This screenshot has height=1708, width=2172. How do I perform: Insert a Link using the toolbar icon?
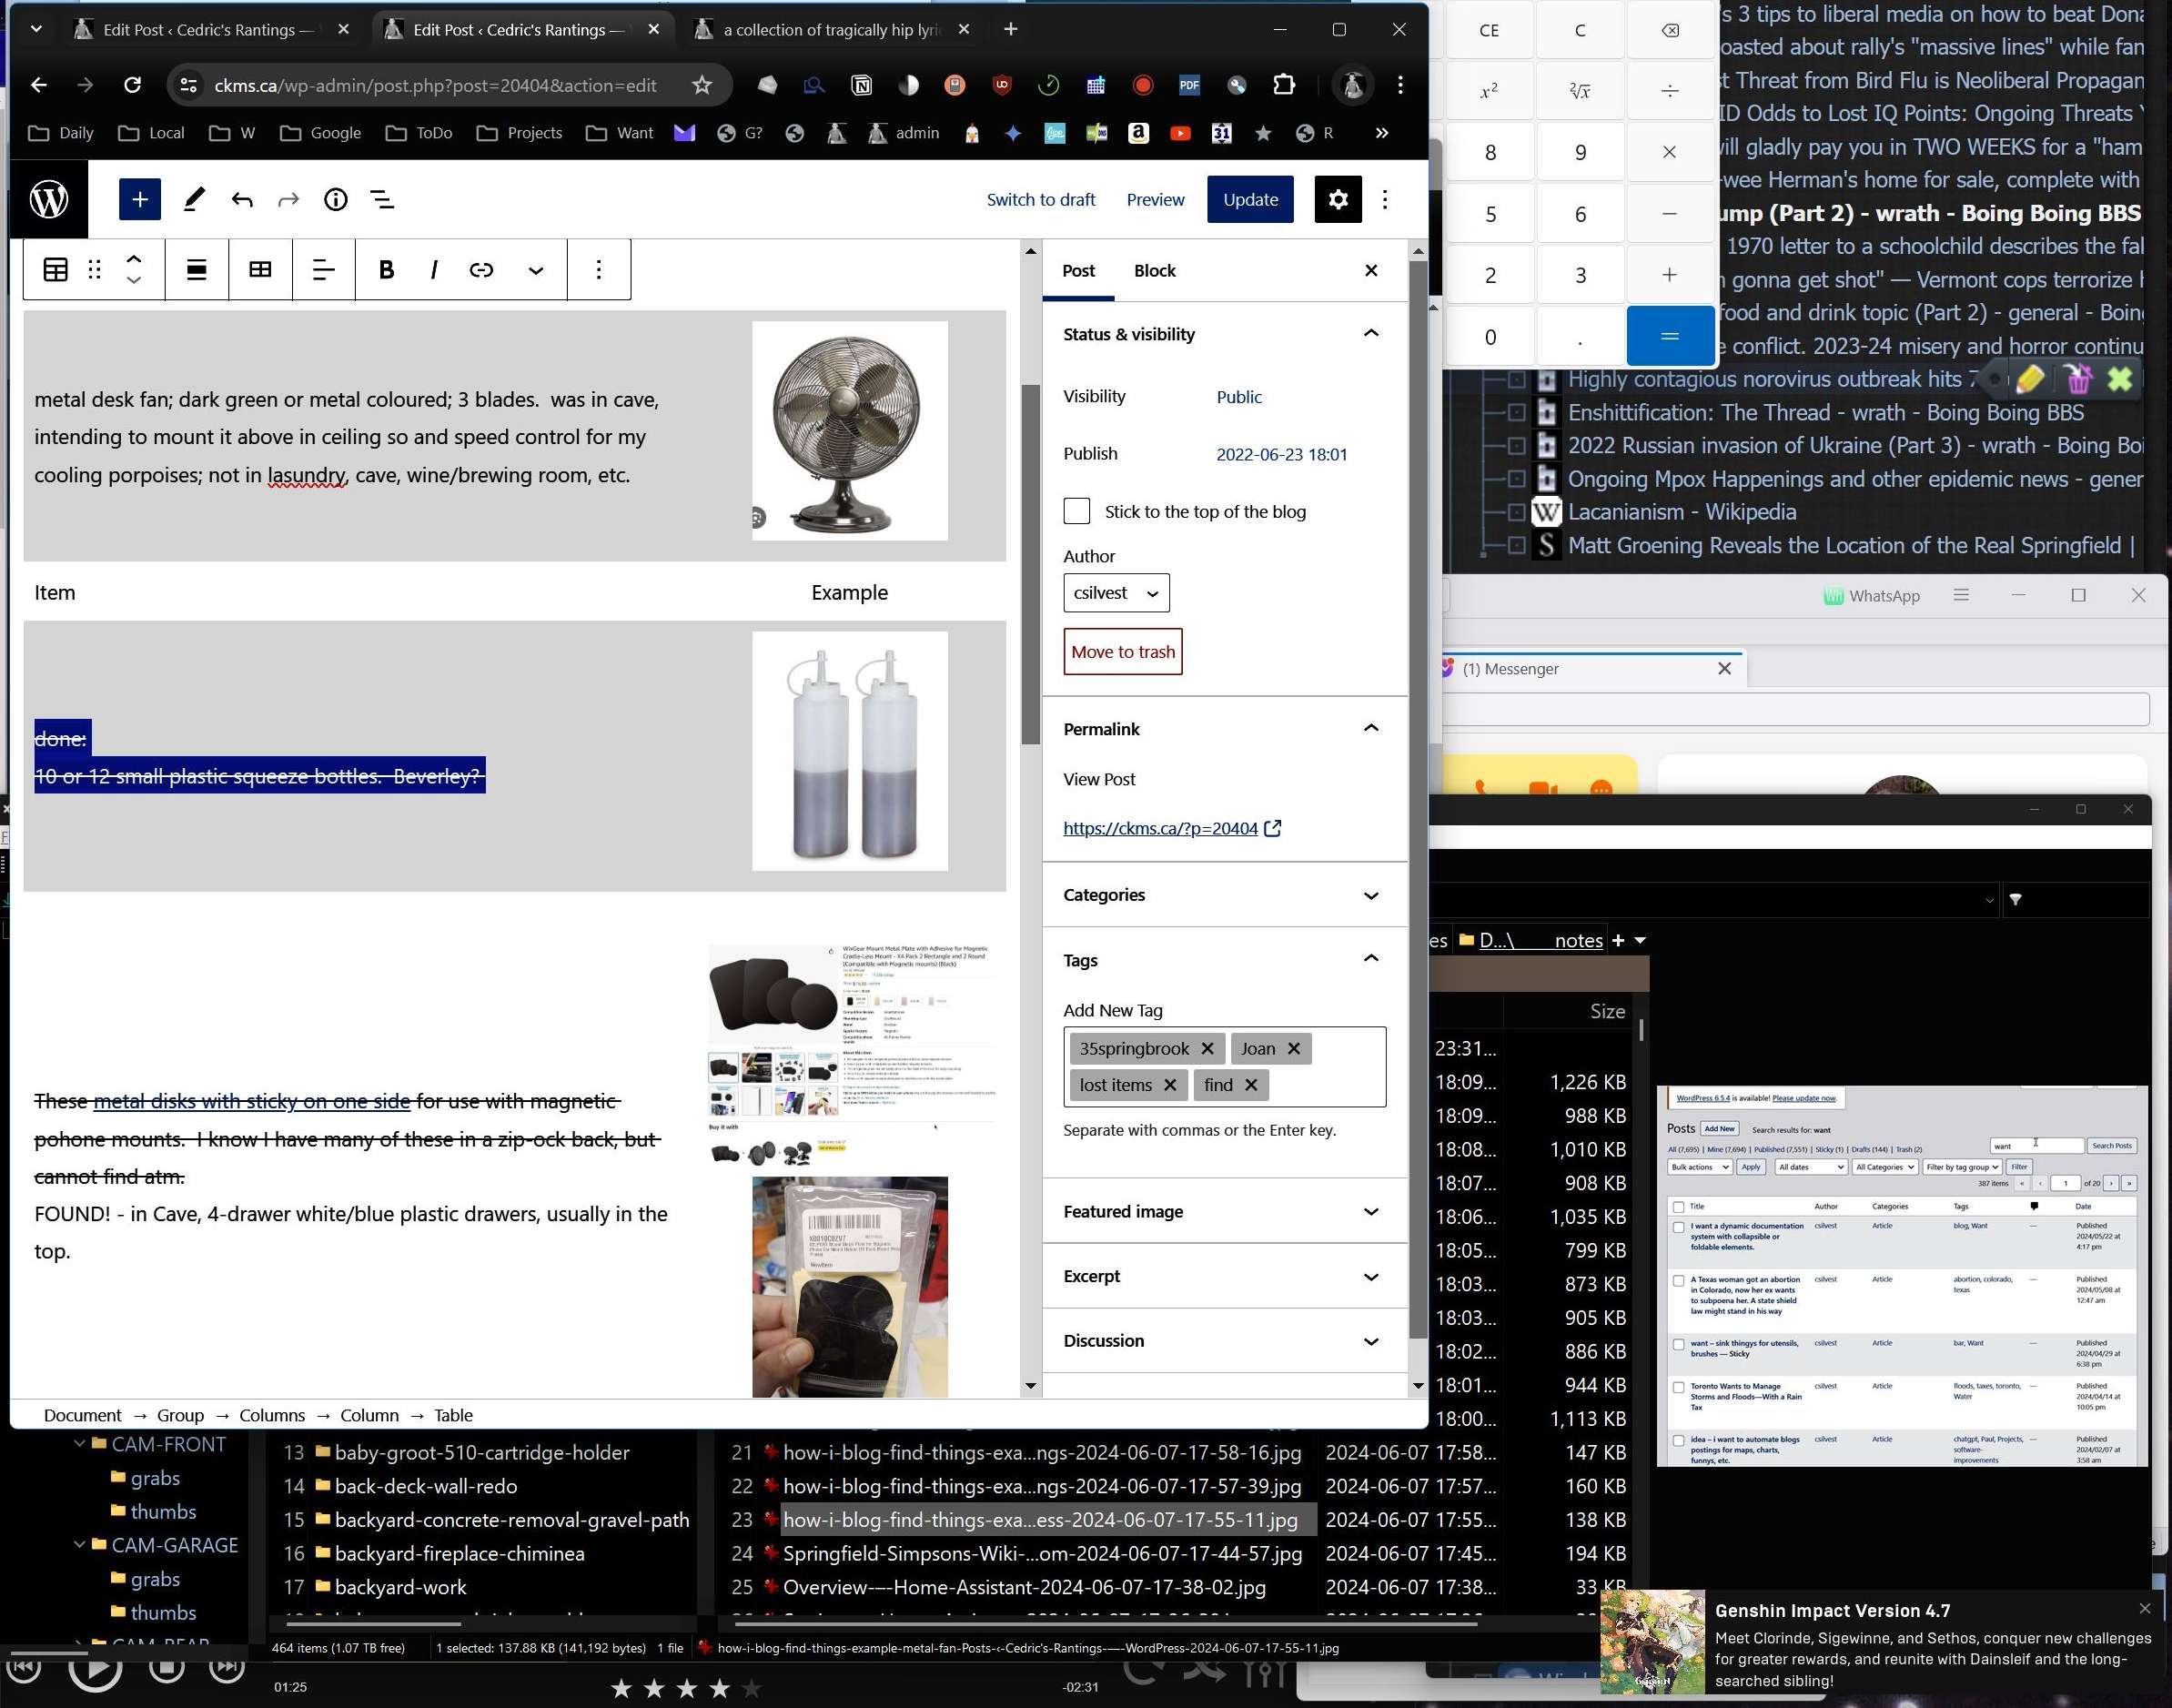tap(481, 269)
